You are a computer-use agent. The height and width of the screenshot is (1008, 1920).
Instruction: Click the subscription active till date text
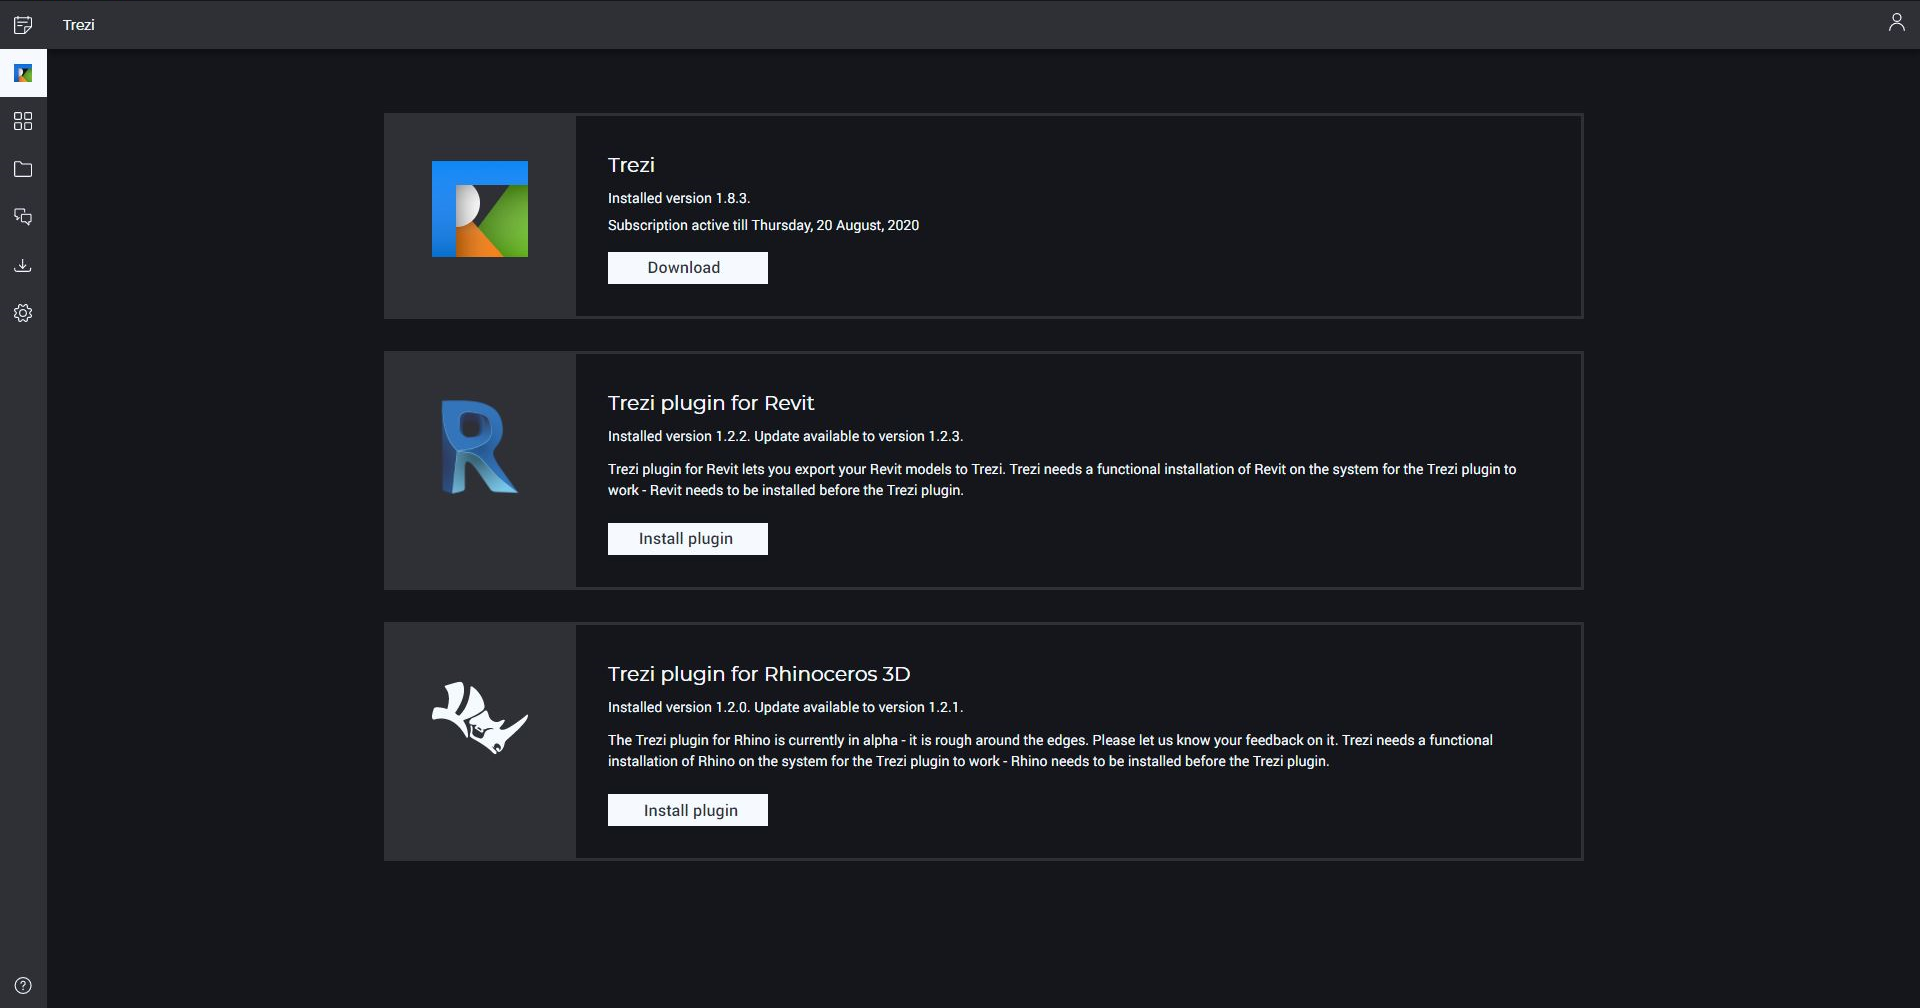tap(763, 225)
